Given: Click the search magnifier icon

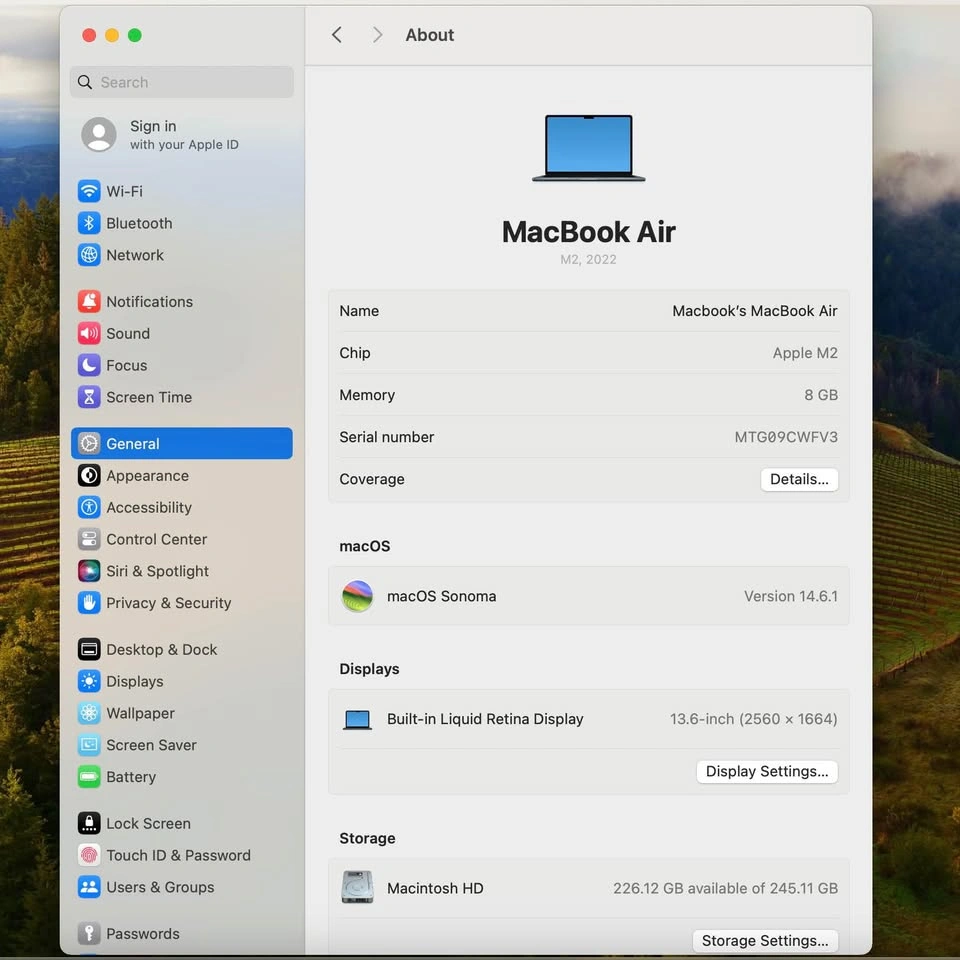Looking at the screenshot, I should pos(85,82).
